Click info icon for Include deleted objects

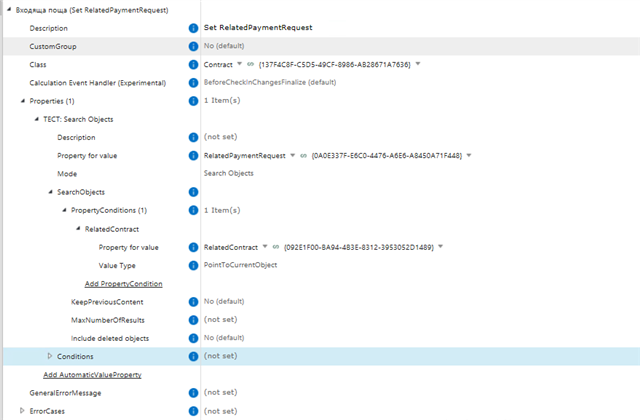point(194,338)
